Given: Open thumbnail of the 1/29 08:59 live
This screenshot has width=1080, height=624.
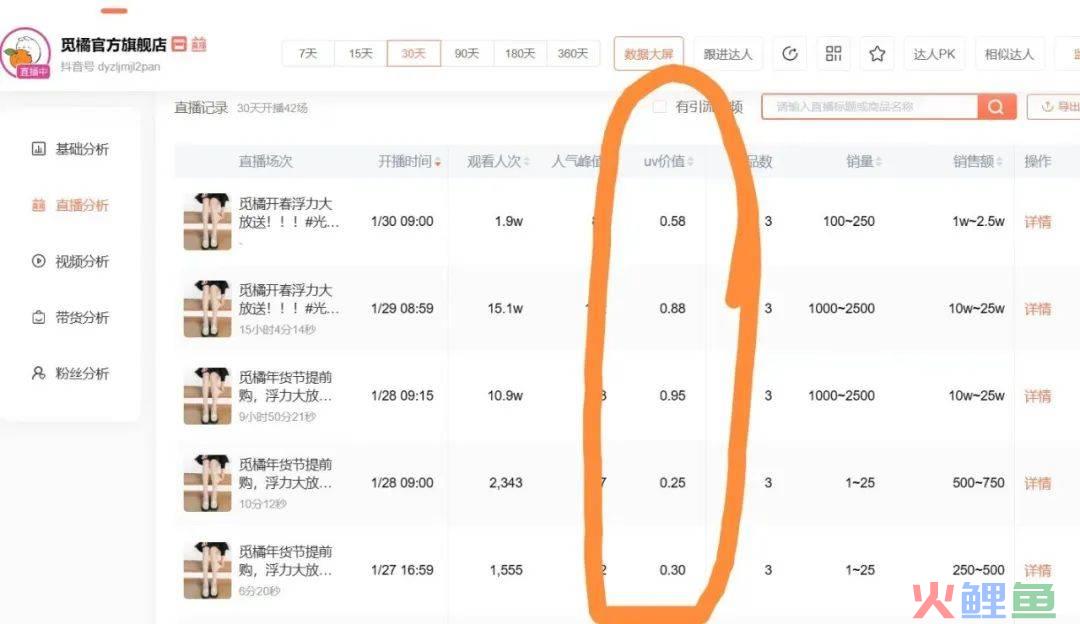Looking at the screenshot, I should pos(207,309).
